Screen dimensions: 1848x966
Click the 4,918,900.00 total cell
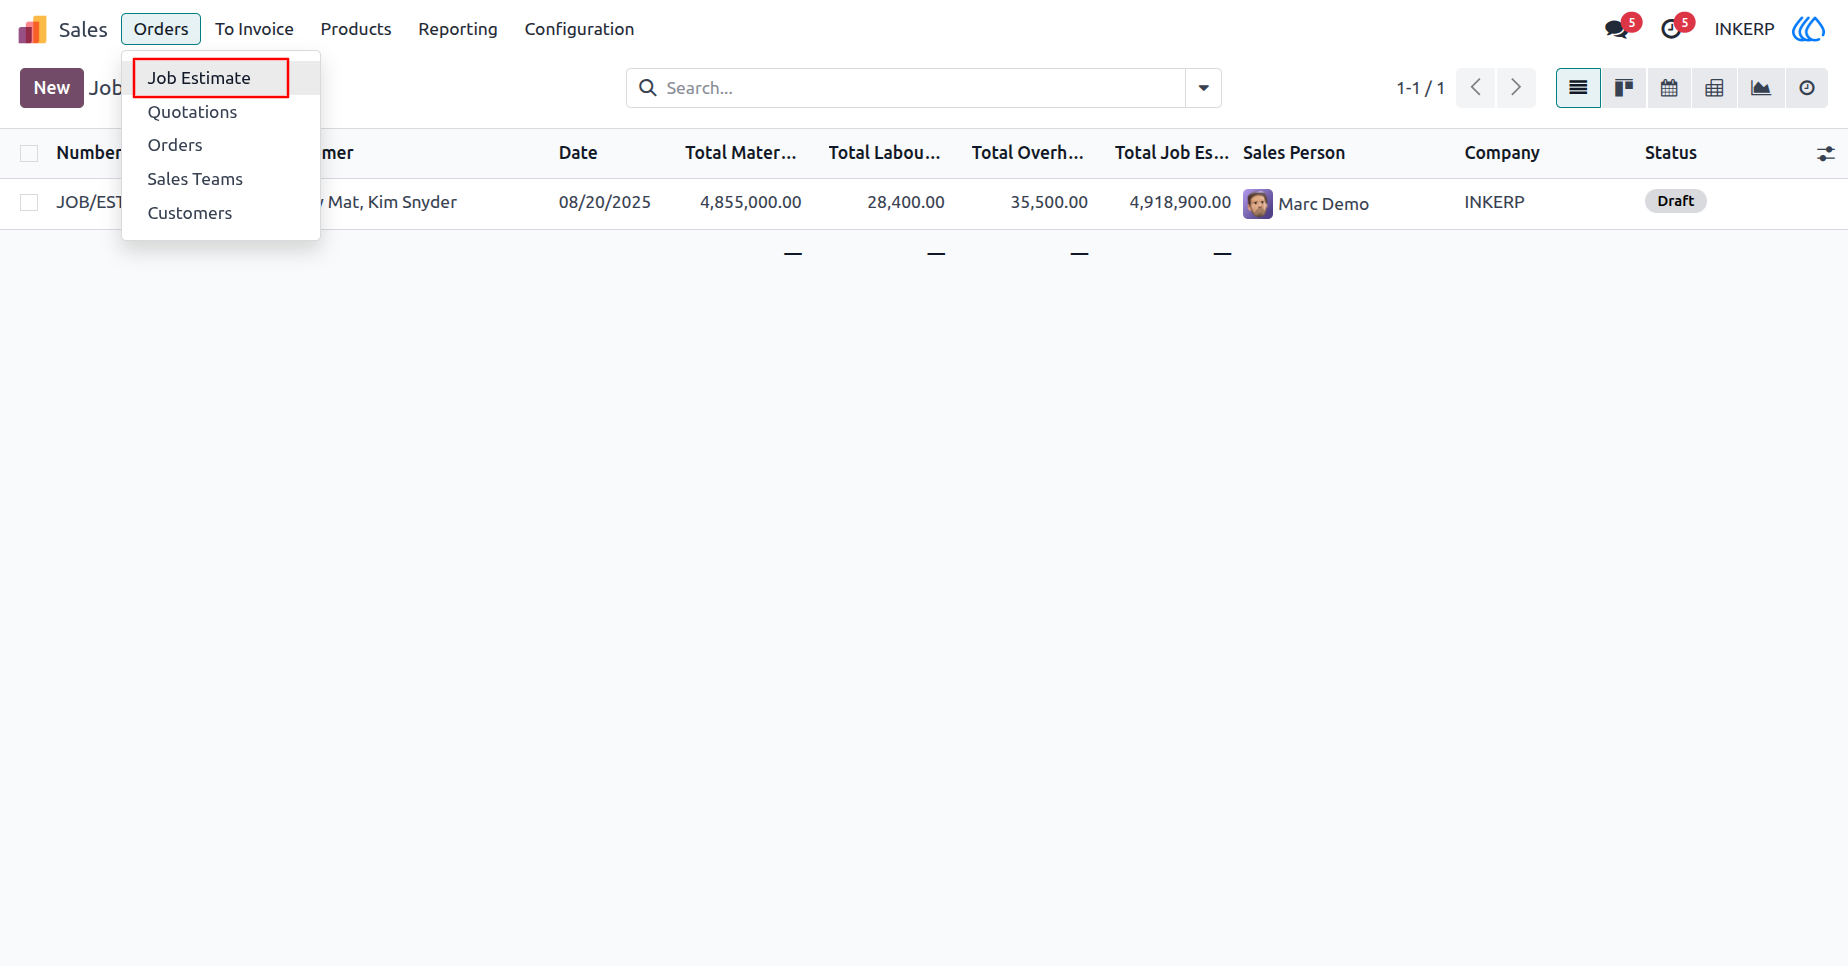[x=1180, y=202]
